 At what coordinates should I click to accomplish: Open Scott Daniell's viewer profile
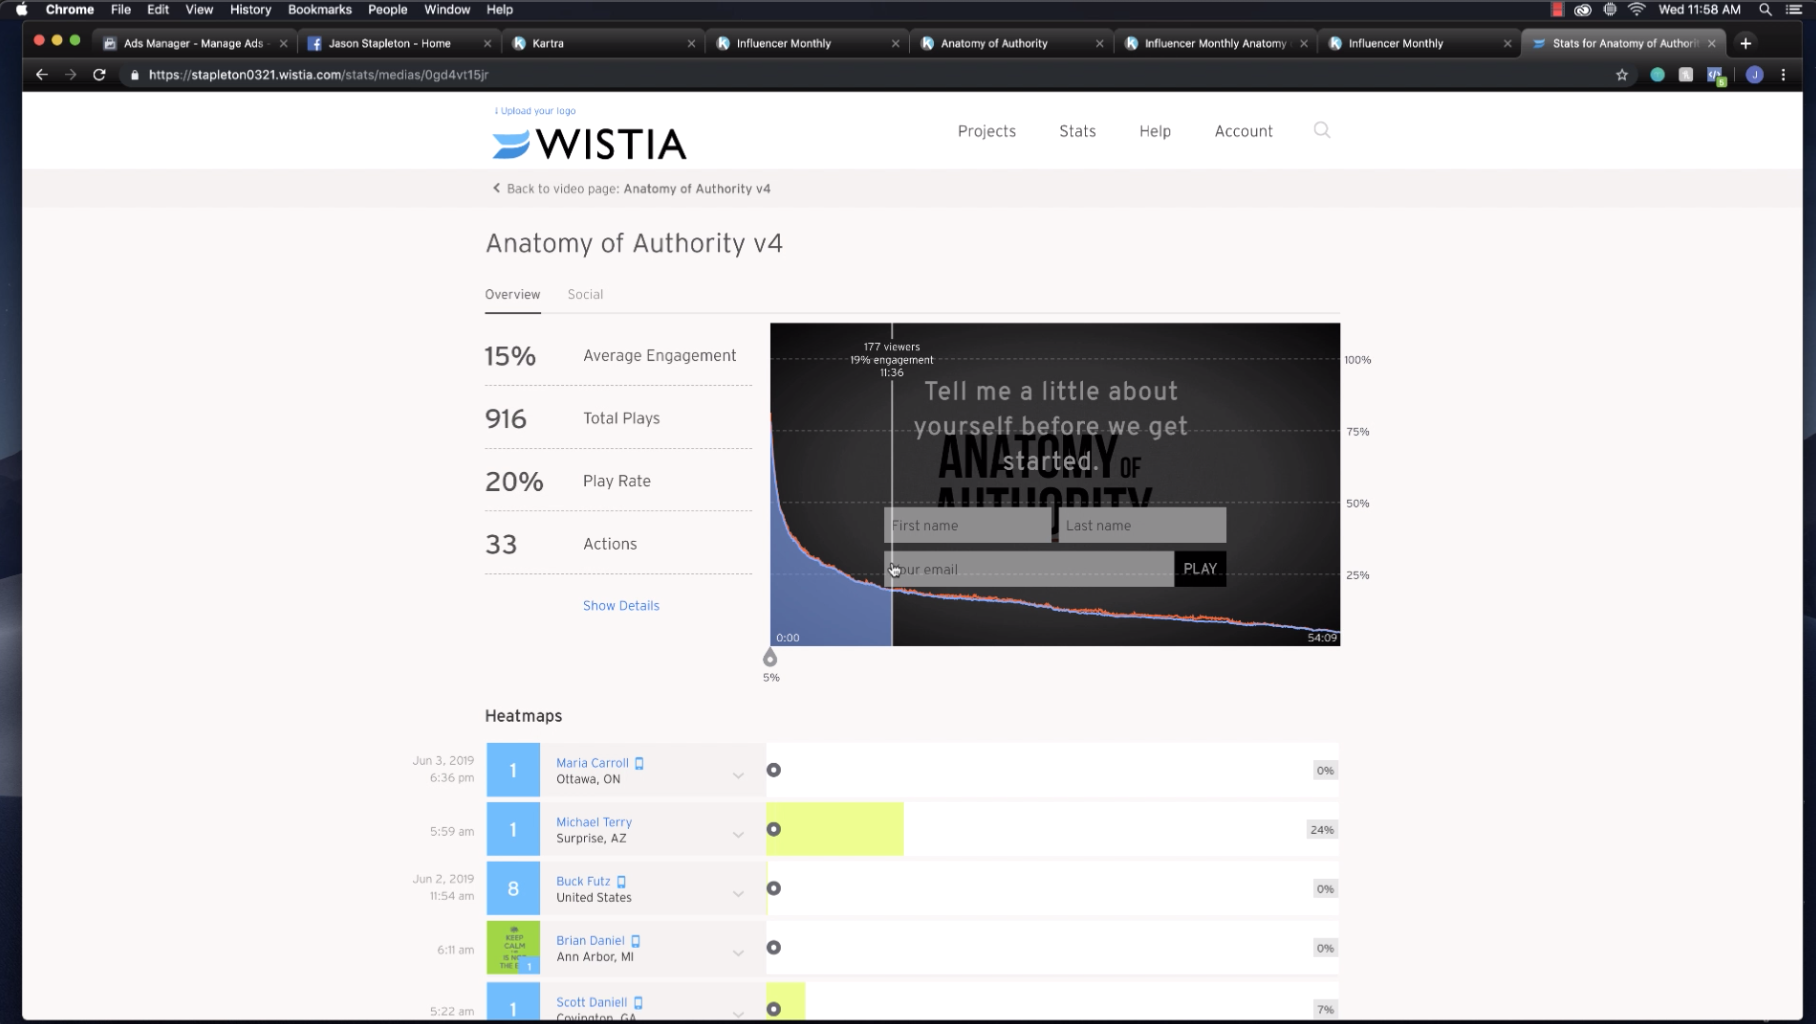[x=591, y=1002]
